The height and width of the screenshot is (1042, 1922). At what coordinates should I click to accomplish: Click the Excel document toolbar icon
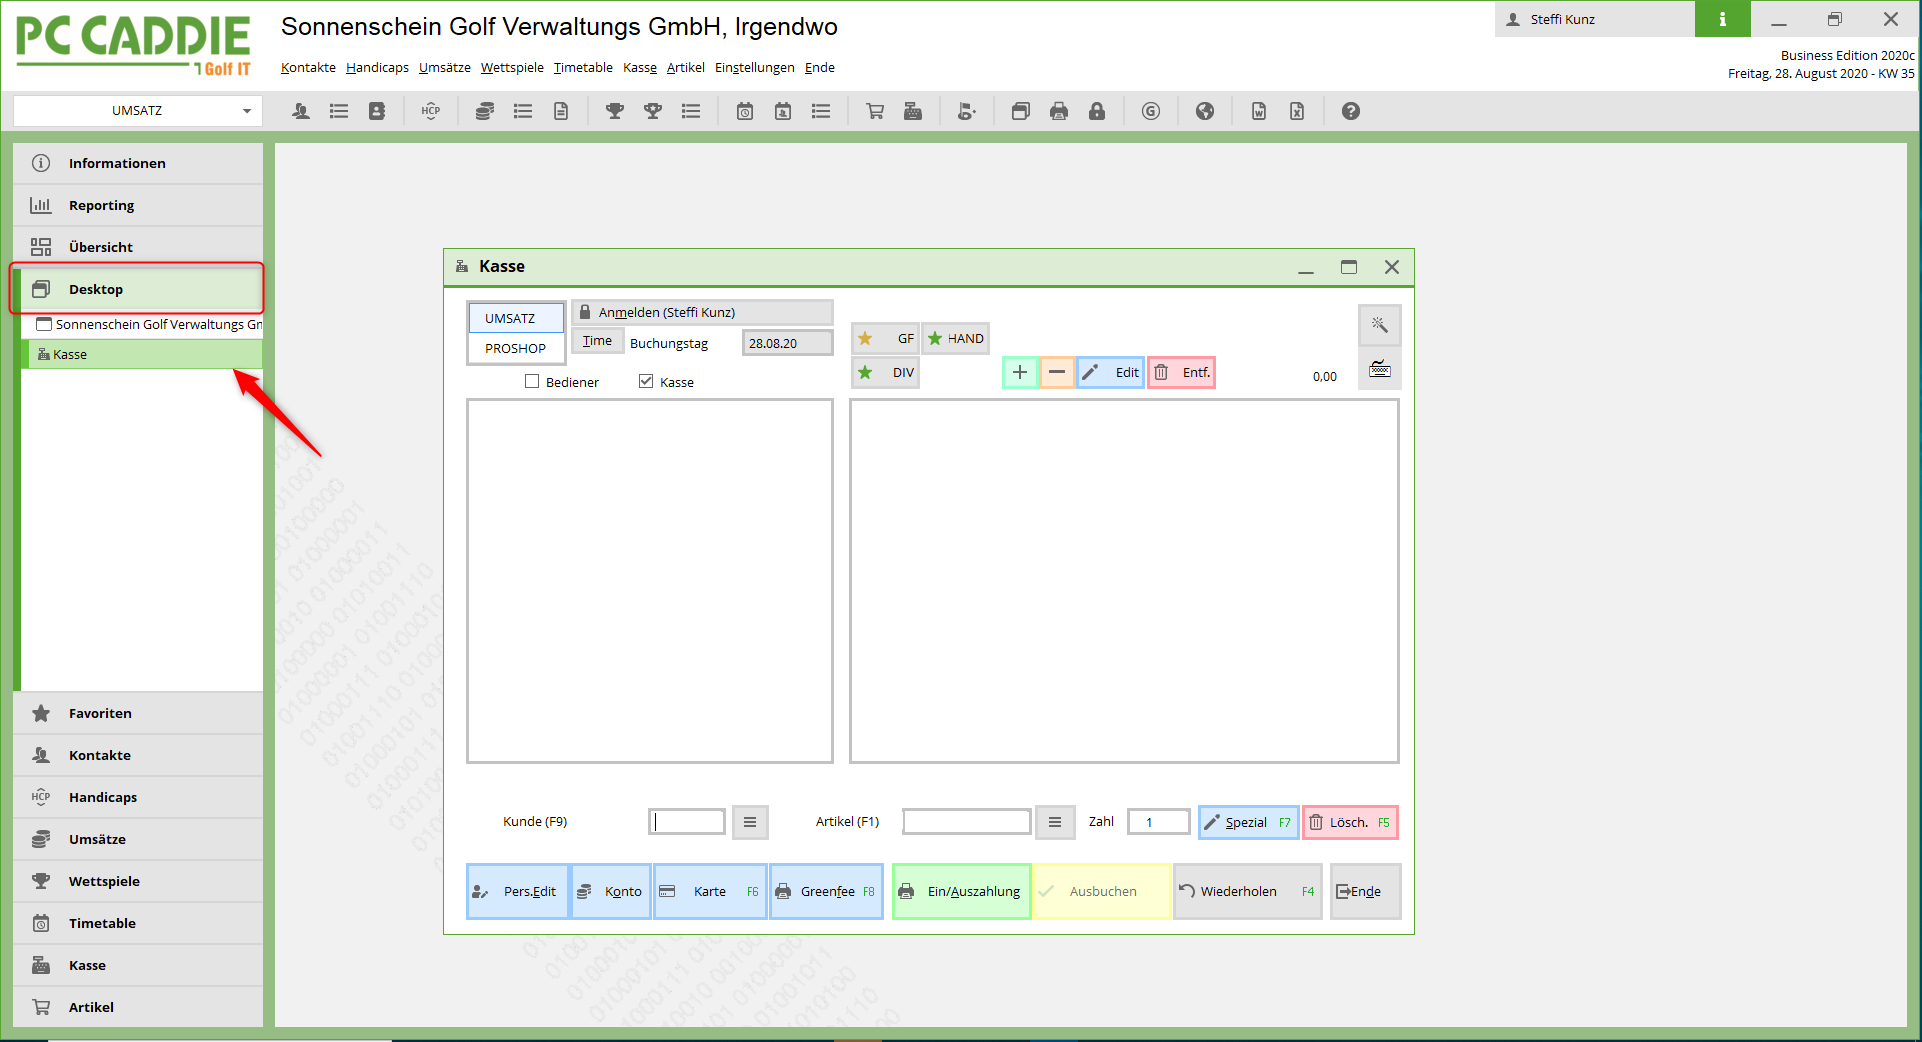[1297, 111]
